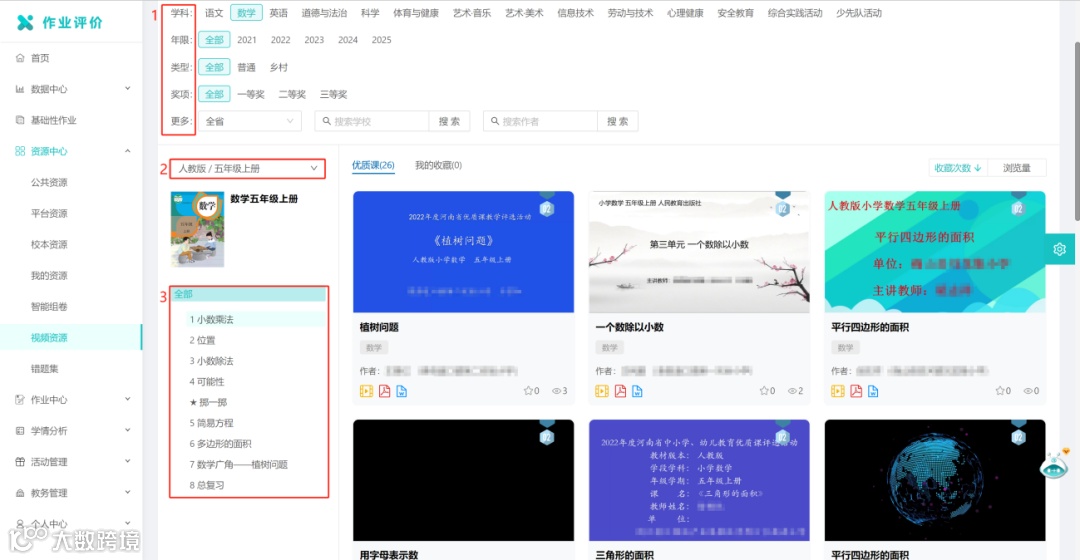Click 搜索 button next to school field

click(449, 121)
